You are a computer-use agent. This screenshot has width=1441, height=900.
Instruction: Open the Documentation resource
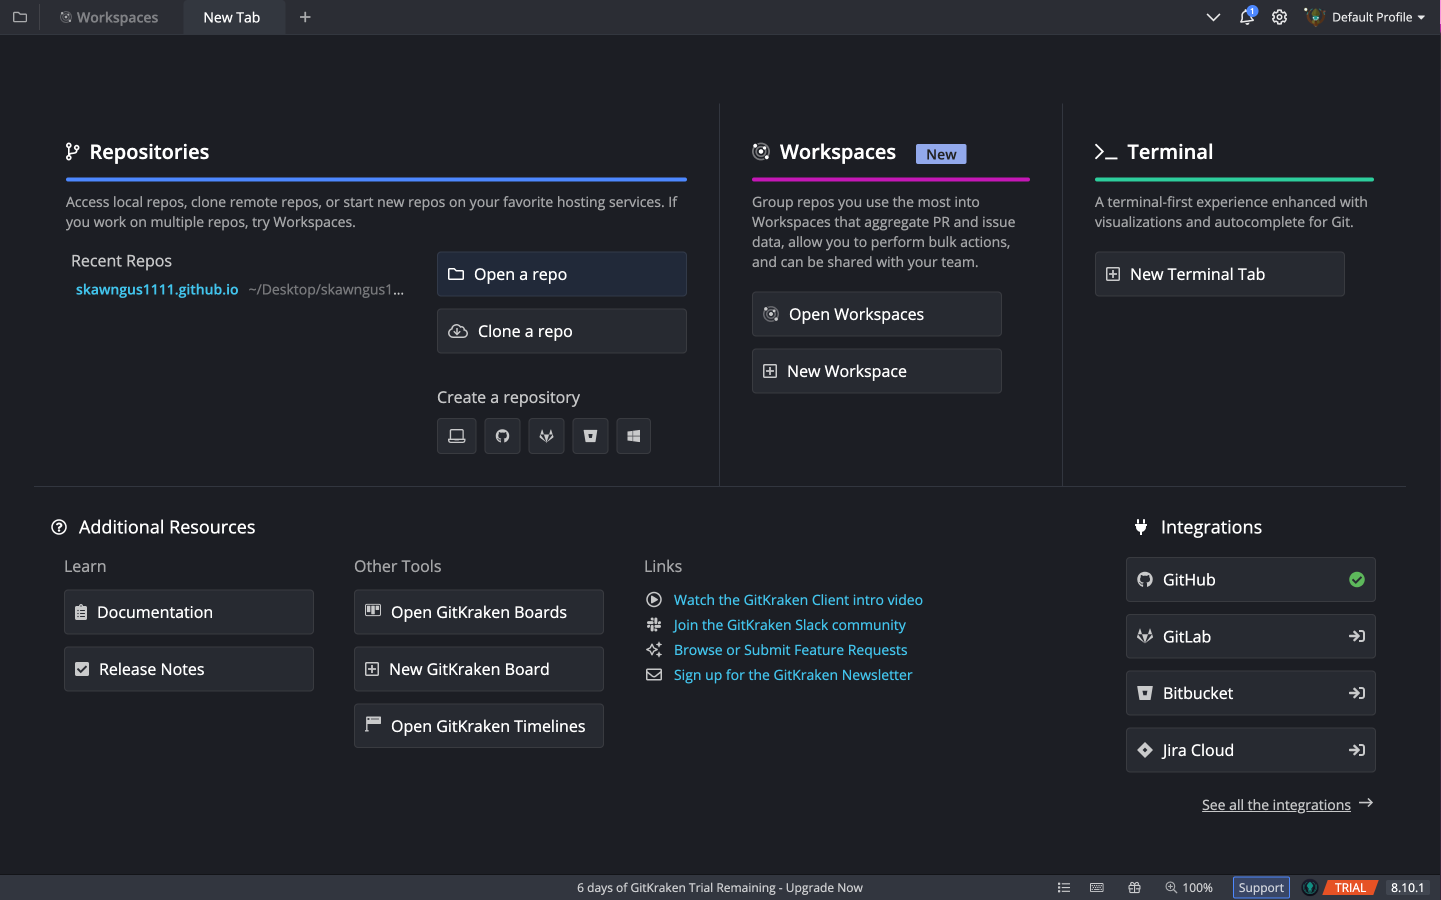pyautogui.click(x=189, y=612)
